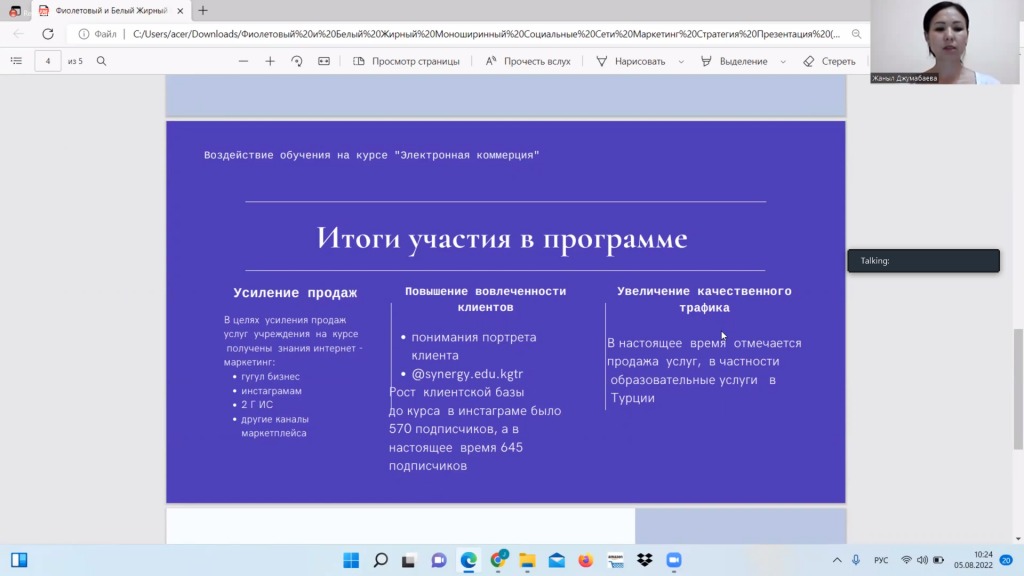This screenshot has width=1024, height=576.
Task: Open the volume tray icon
Action: [922, 560]
